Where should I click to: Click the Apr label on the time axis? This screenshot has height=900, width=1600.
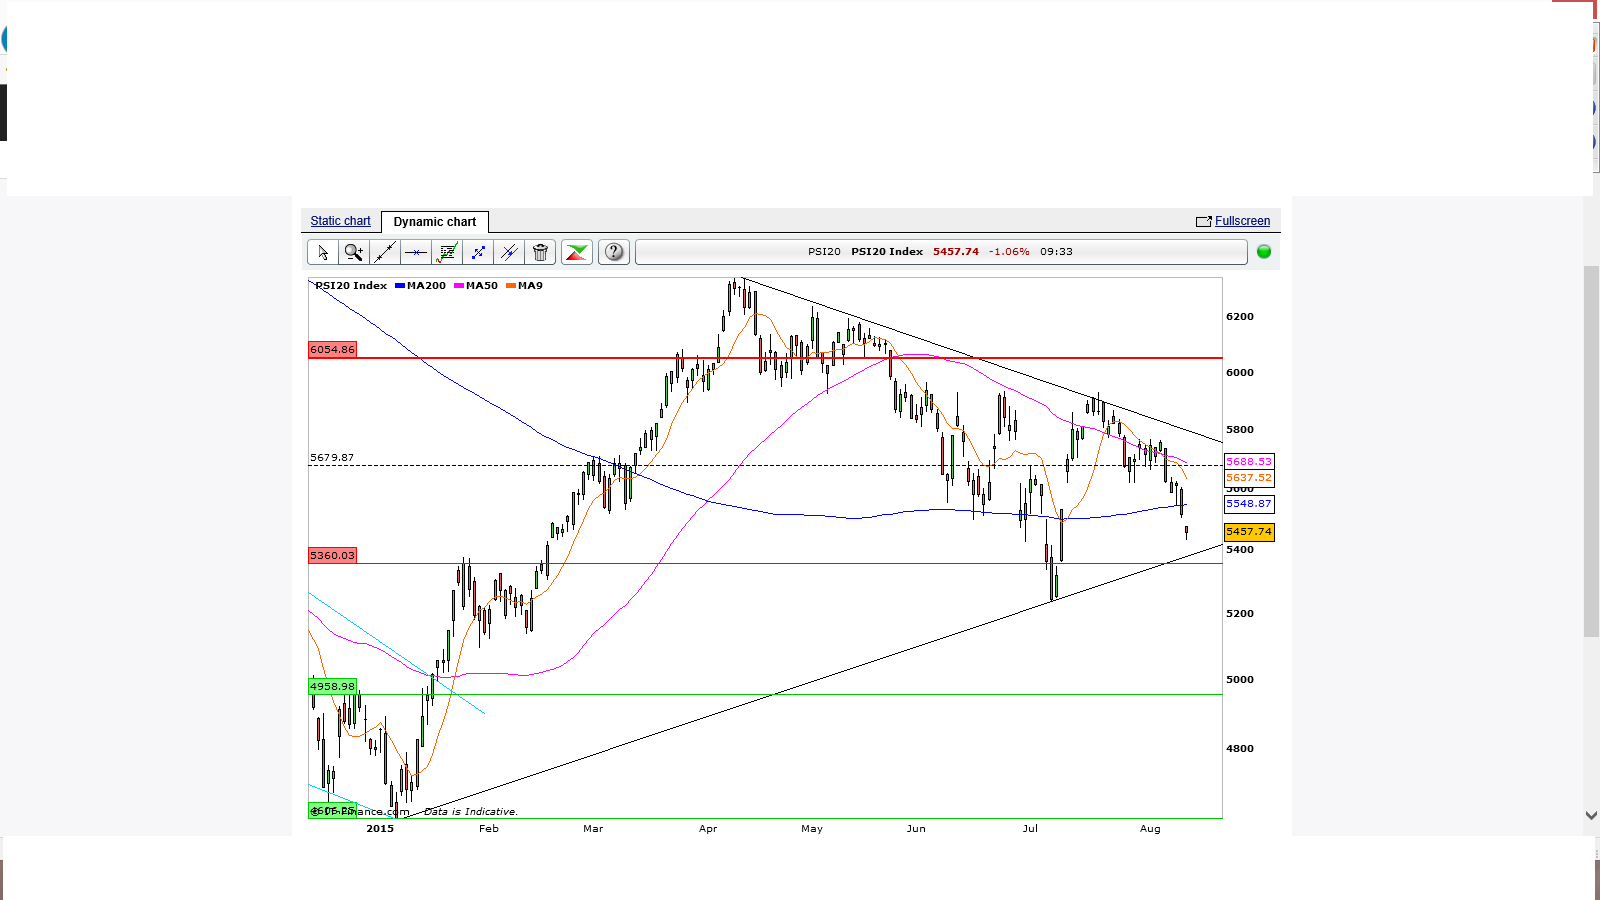708,829
